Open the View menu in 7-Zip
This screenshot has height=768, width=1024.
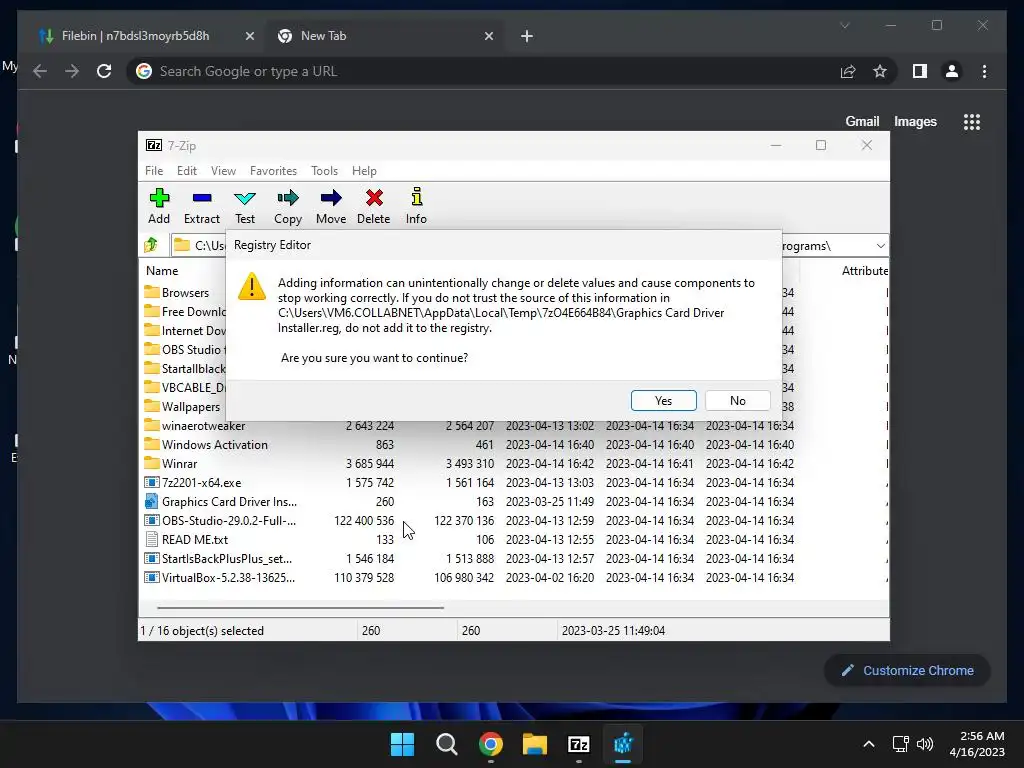[223, 170]
